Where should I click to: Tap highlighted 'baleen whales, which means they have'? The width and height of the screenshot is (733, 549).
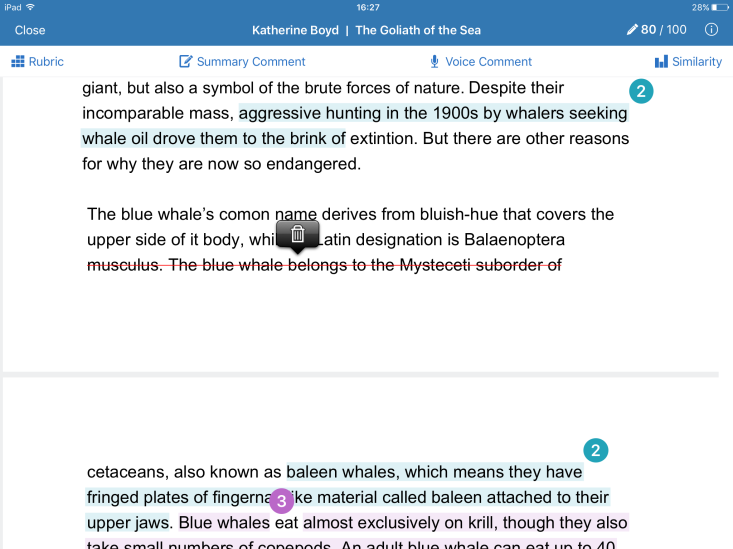[x=434, y=472]
